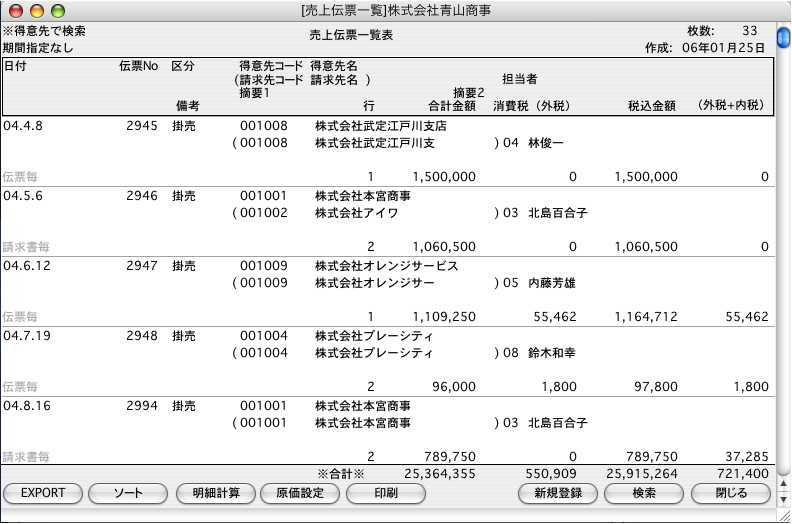Click the scrollbar up arrow

coord(783,482)
